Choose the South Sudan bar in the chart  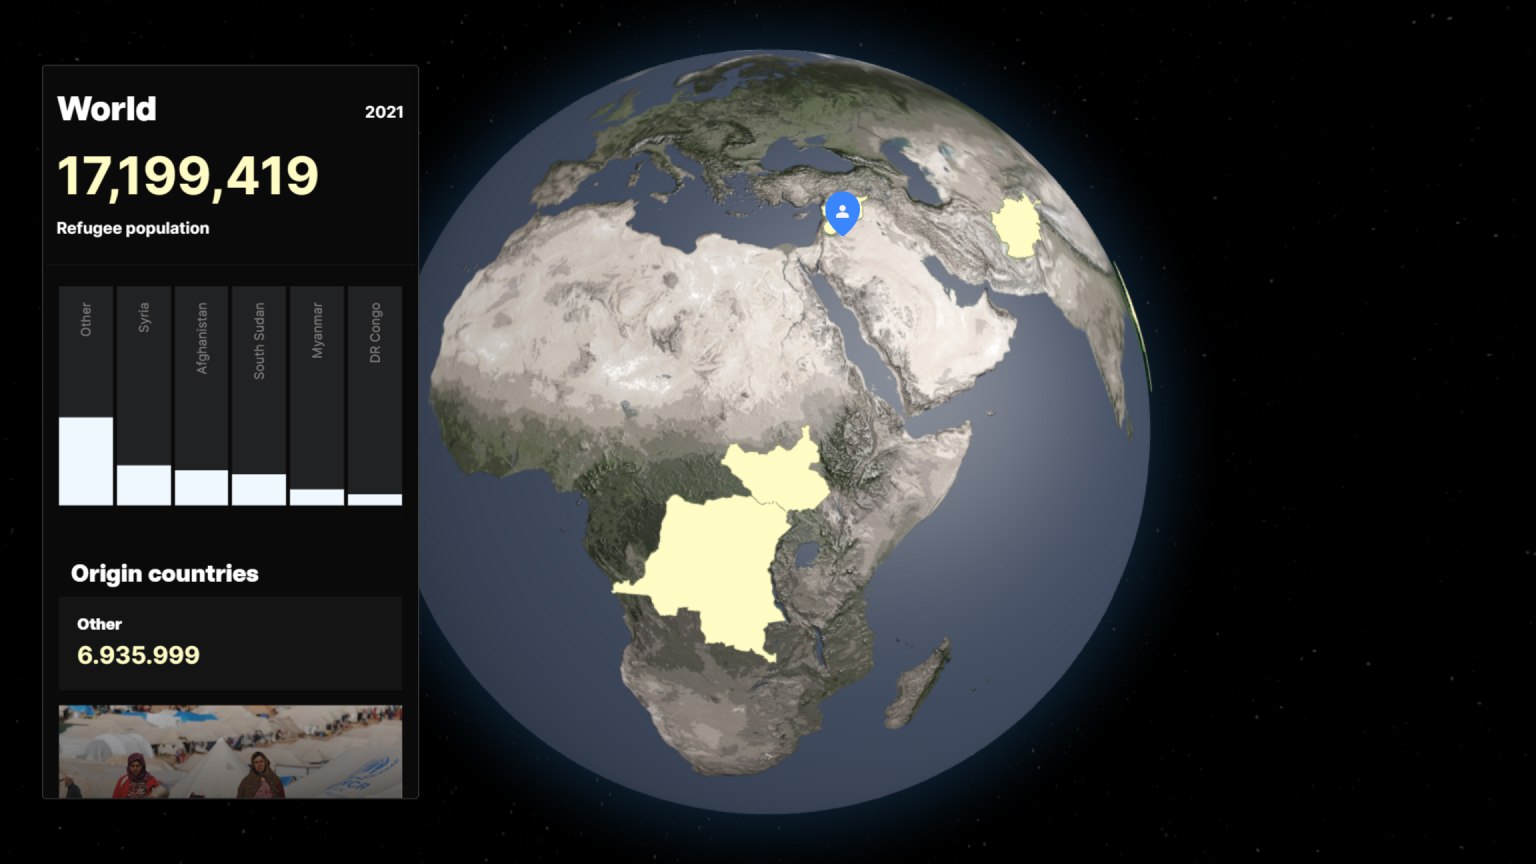tap(259, 396)
